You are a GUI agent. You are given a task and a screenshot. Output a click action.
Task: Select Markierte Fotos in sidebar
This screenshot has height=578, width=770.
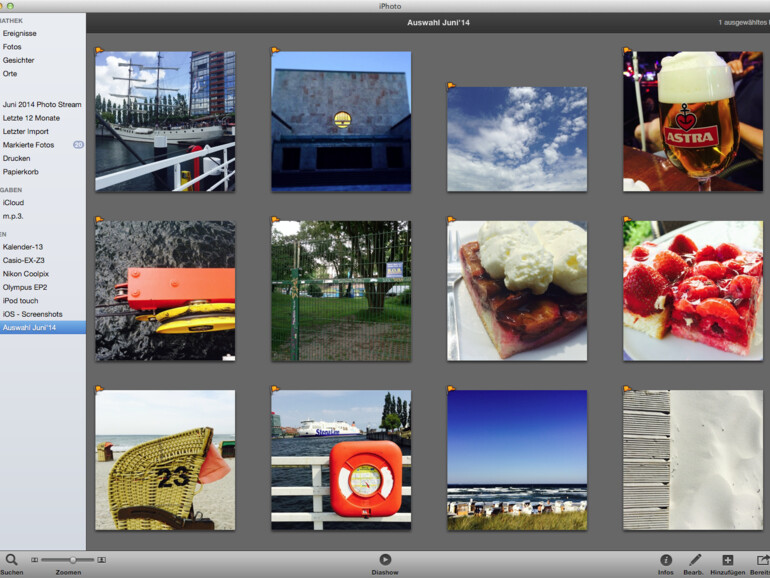pos(28,145)
